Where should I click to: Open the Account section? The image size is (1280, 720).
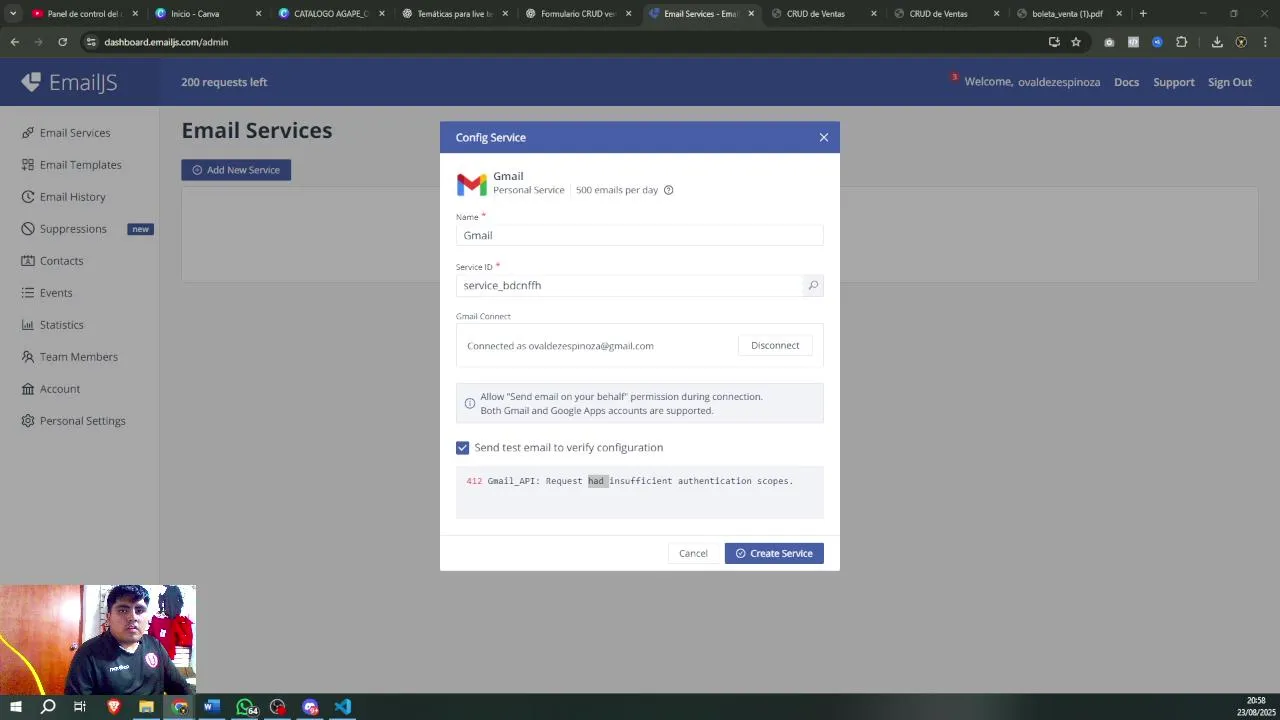(x=51, y=389)
